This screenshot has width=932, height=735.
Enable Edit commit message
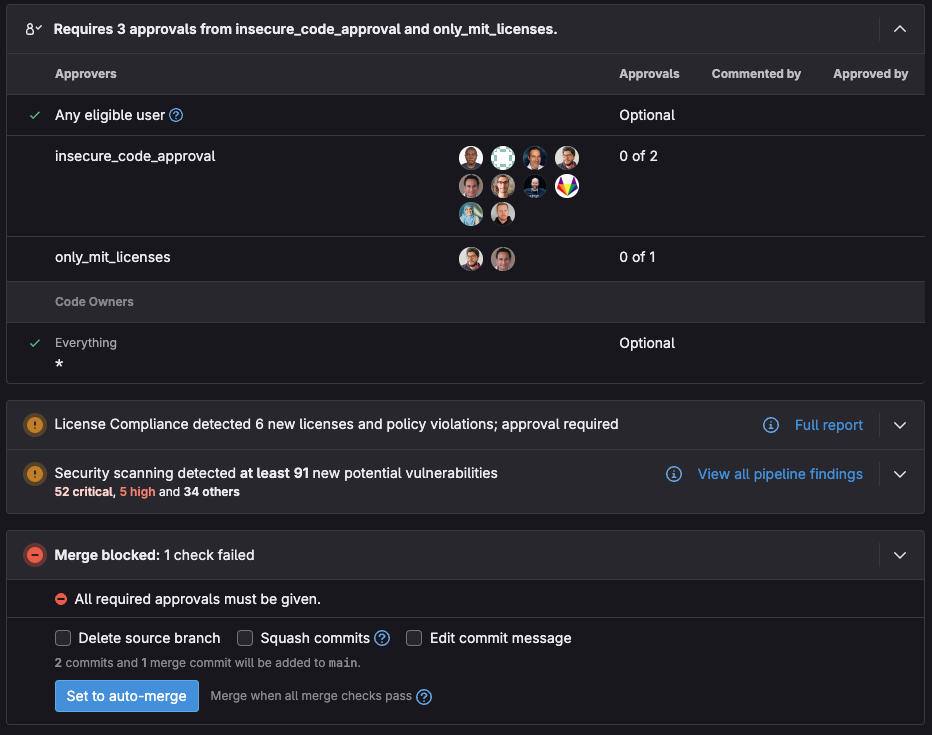(x=414, y=637)
